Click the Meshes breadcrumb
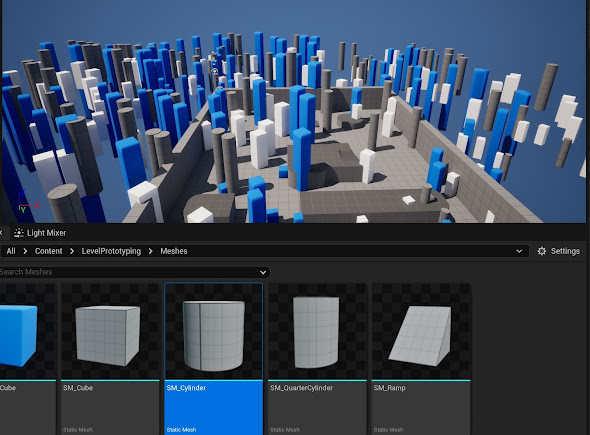The image size is (590, 435). 173,251
